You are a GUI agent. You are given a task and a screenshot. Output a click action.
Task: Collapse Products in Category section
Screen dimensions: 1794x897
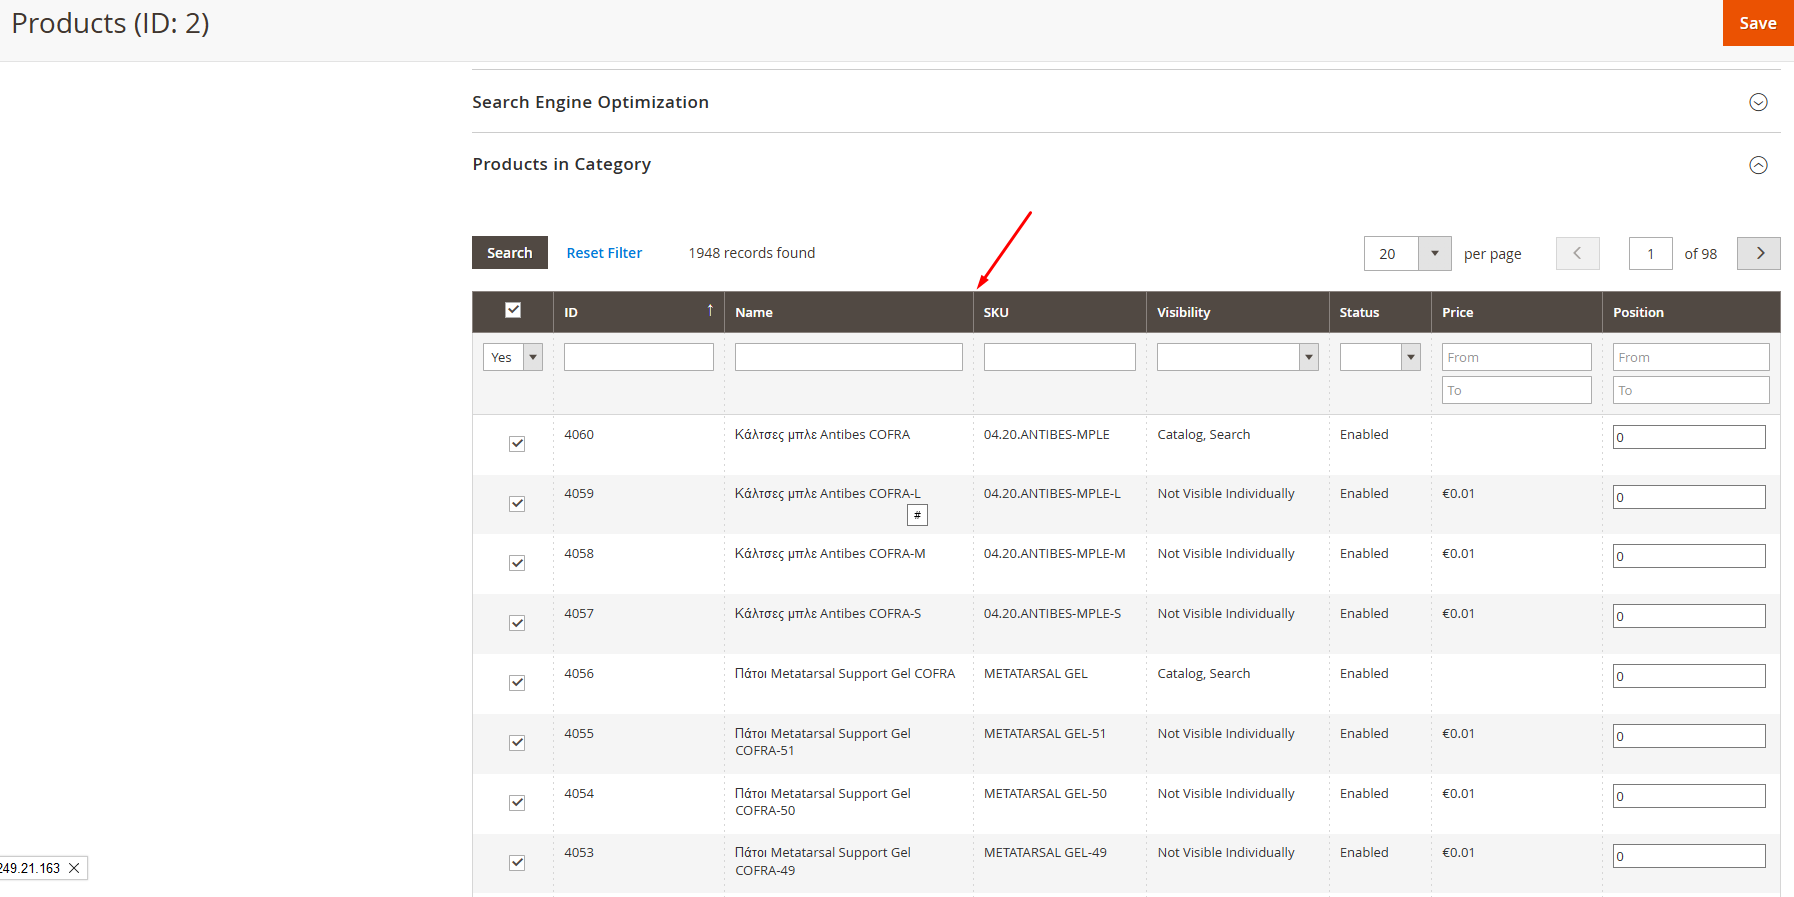coord(1758,165)
